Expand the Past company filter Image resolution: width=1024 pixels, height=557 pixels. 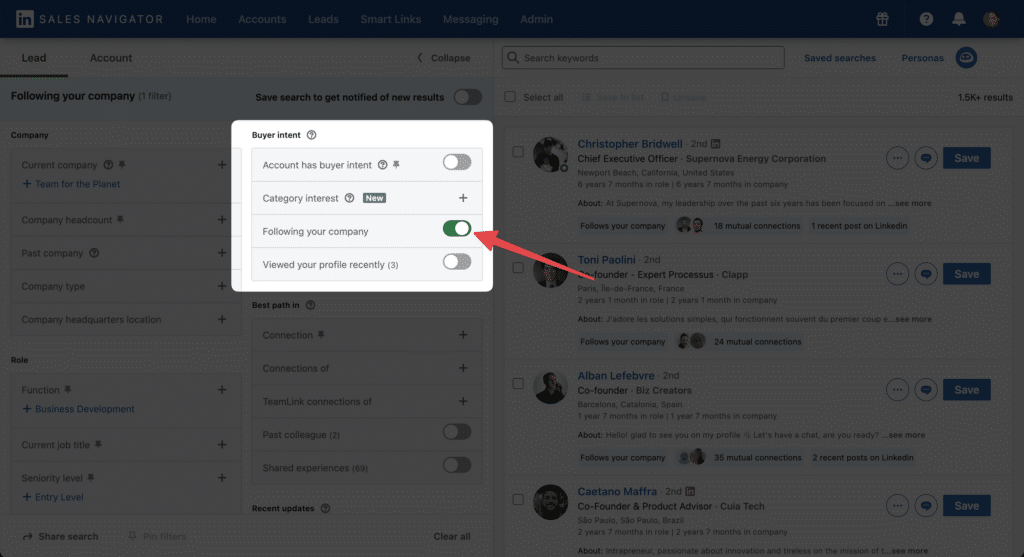pos(222,253)
